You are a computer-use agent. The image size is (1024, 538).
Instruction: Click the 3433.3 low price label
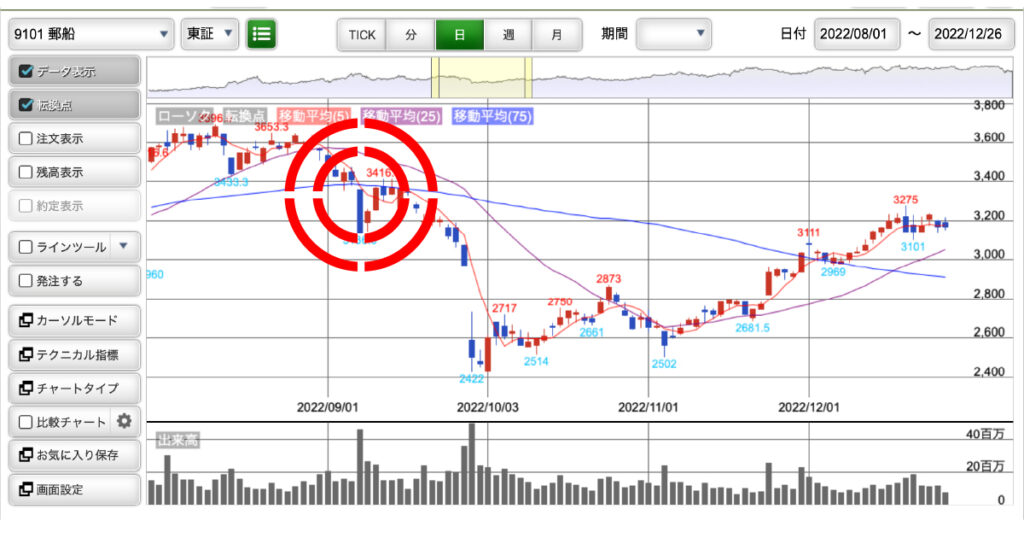[x=231, y=182]
